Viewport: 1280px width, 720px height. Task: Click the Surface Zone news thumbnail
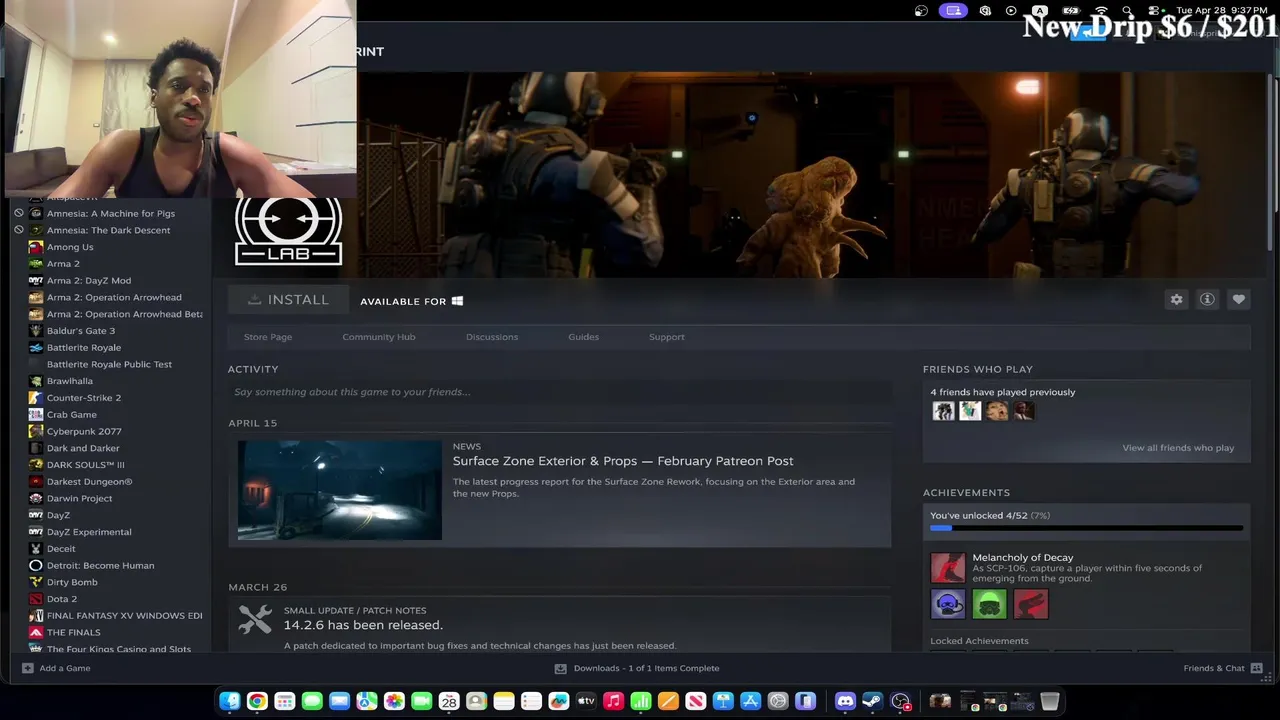(340, 490)
